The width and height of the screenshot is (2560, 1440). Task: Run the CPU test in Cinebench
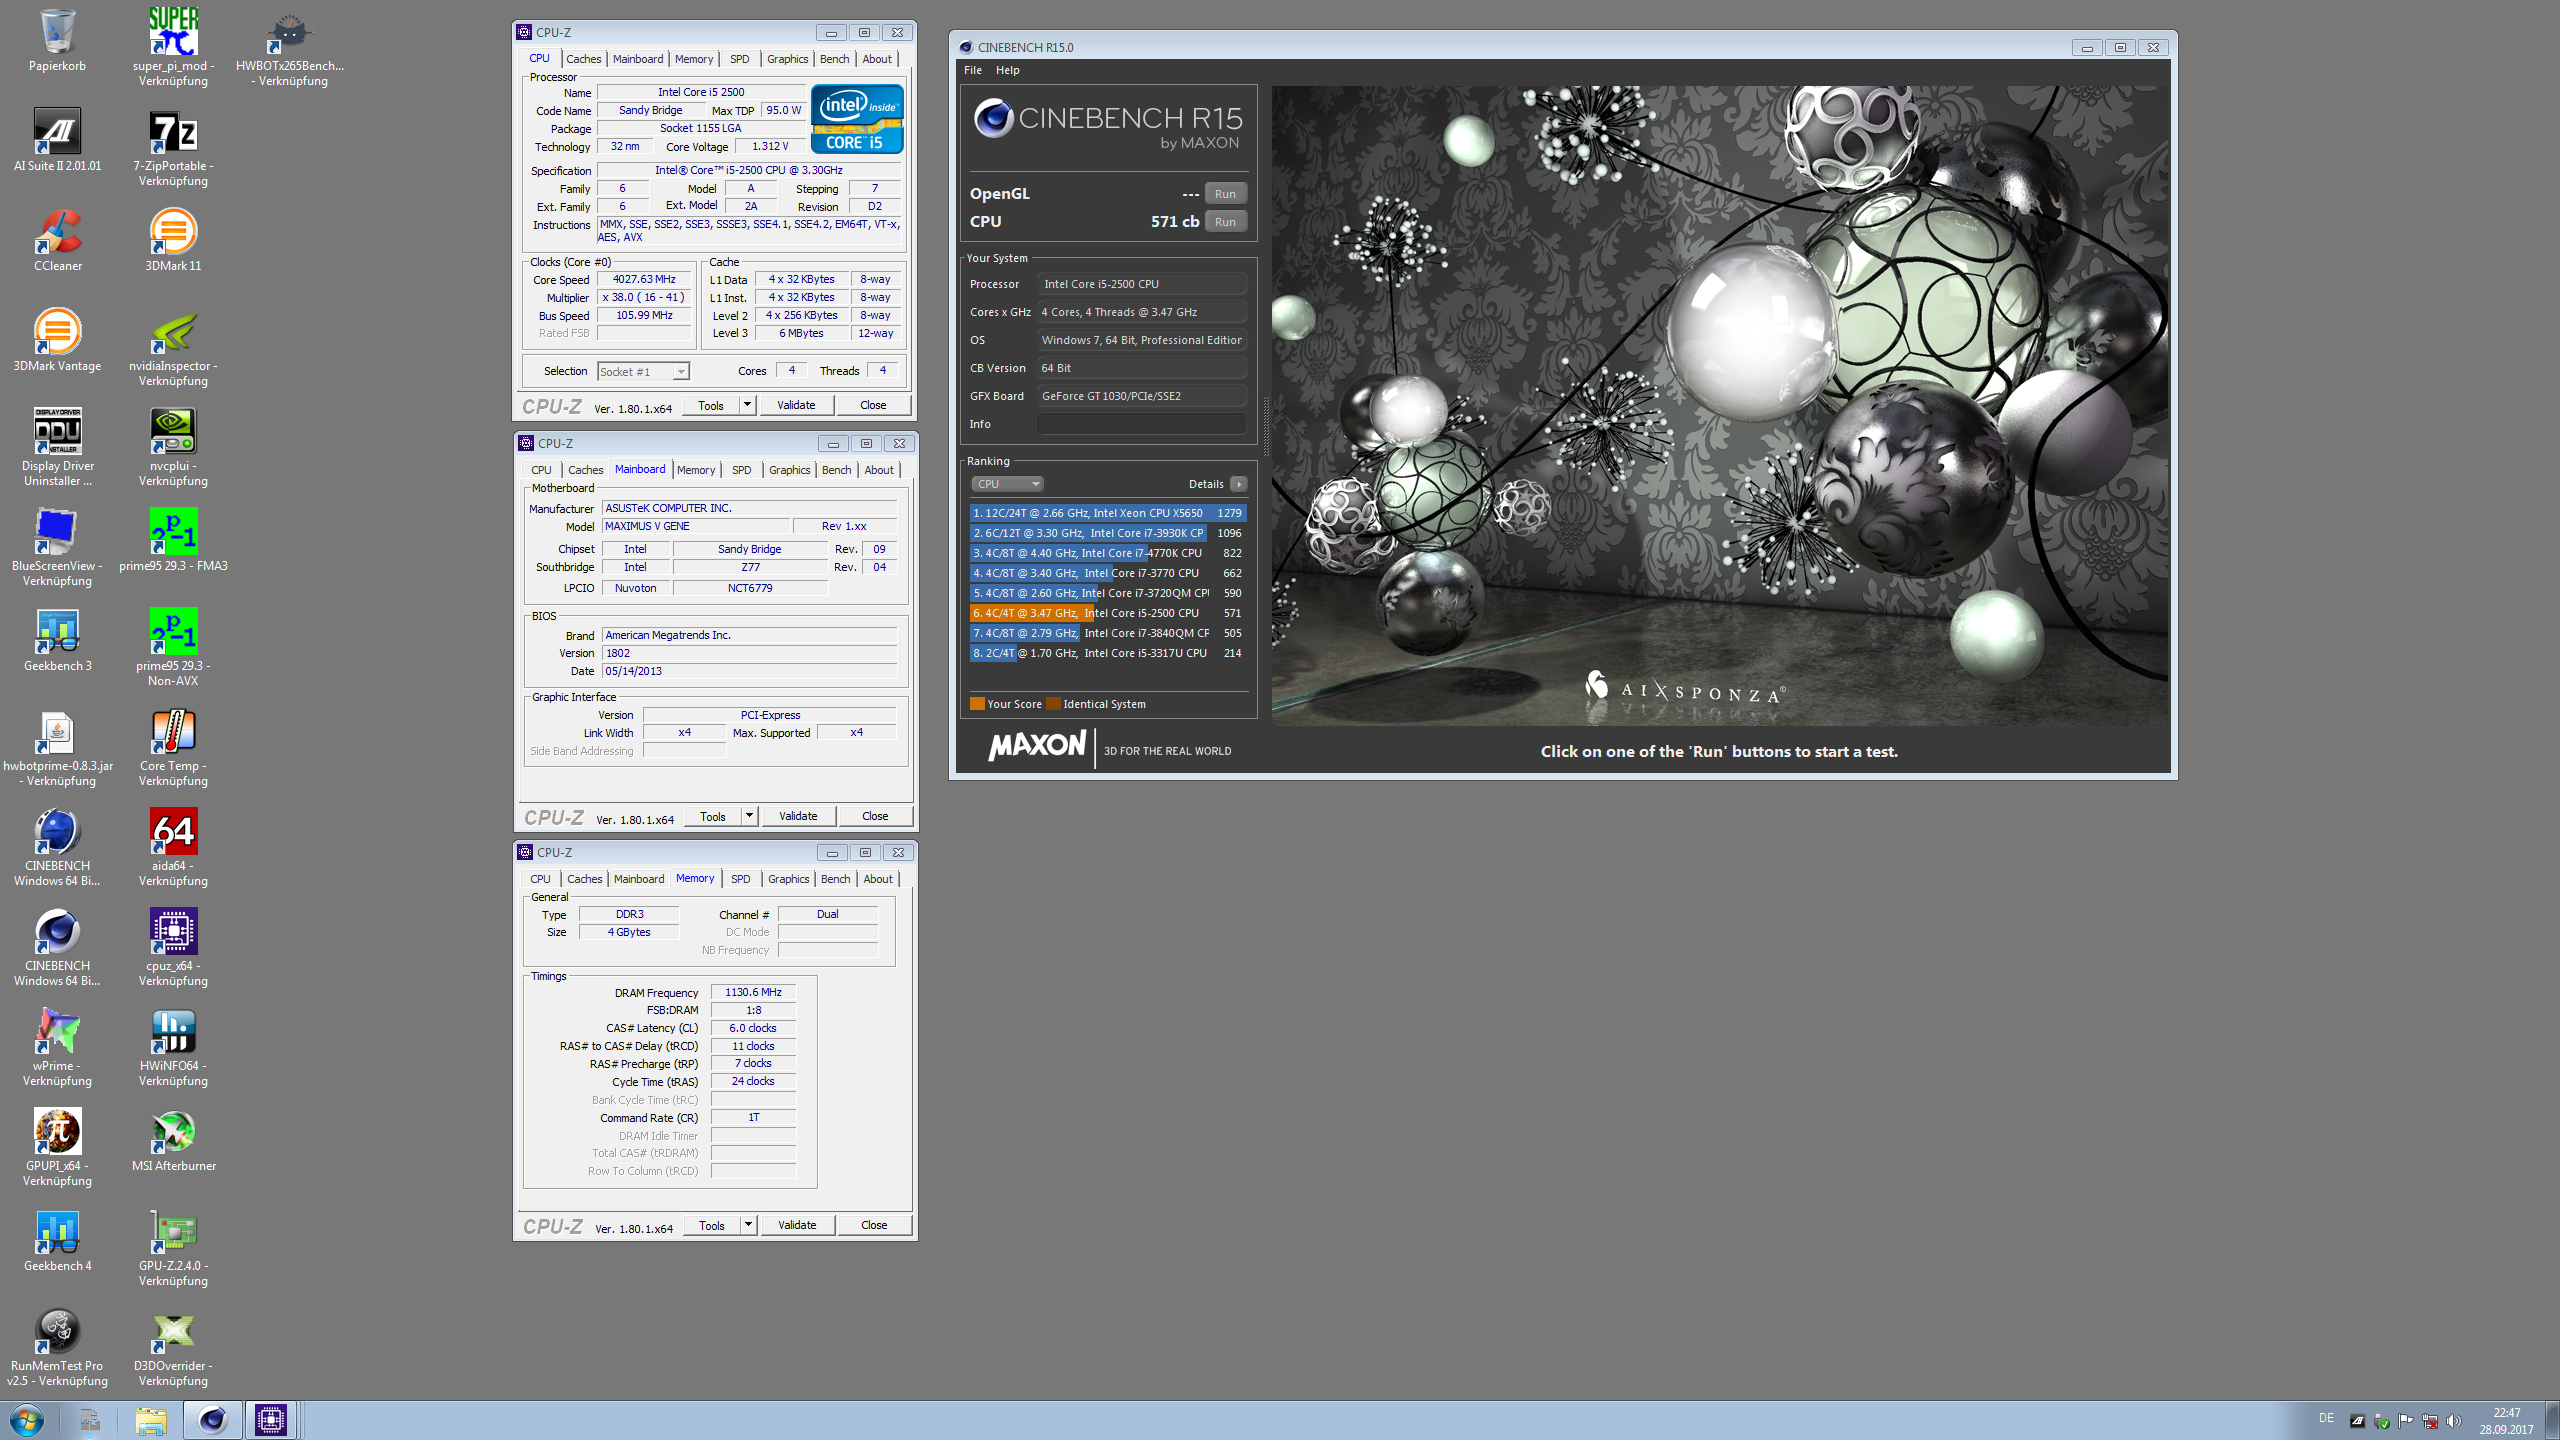[1226, 222]
